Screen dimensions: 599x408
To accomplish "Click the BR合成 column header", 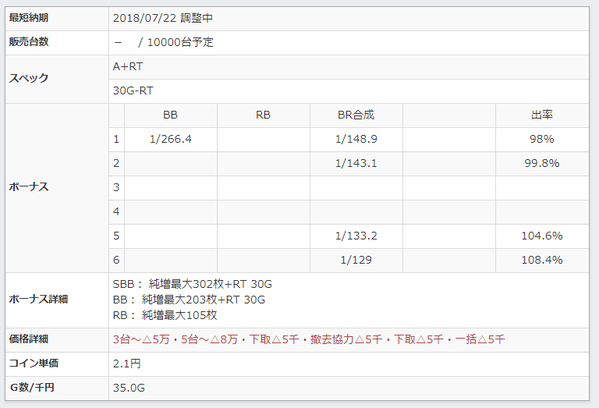I will click(356, 115).
